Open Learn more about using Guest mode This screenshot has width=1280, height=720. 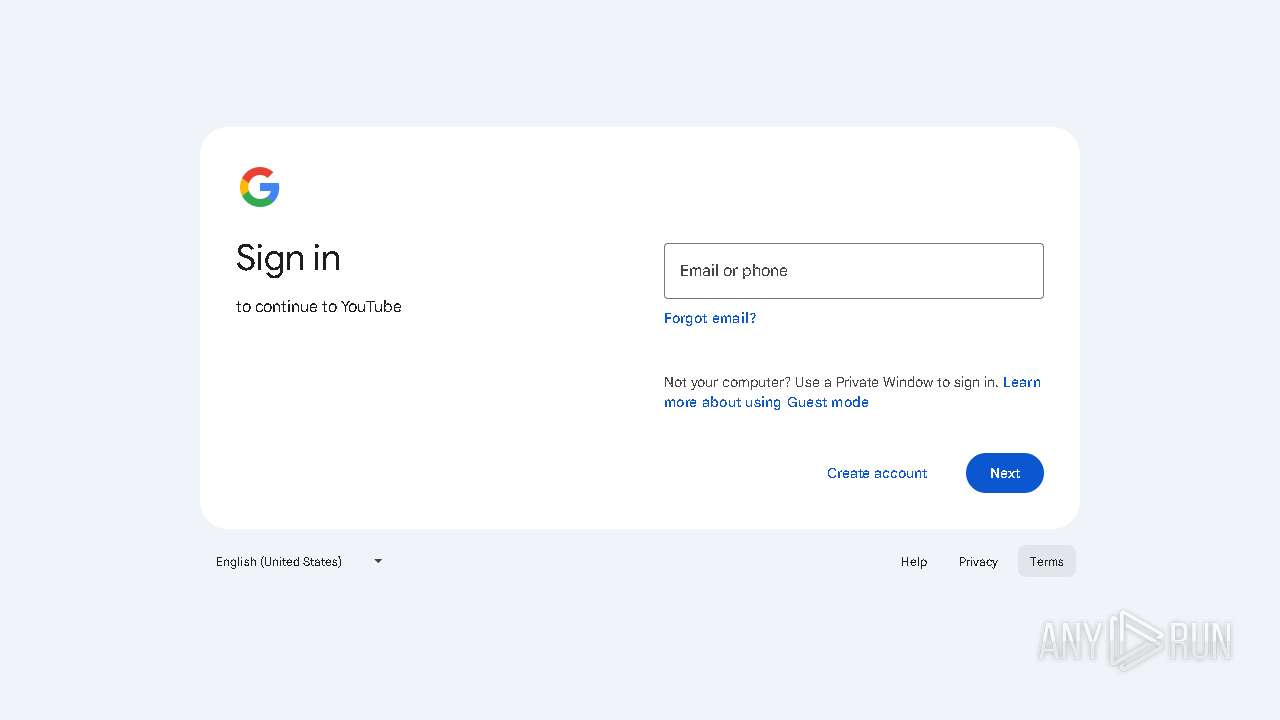pos(766,402)
